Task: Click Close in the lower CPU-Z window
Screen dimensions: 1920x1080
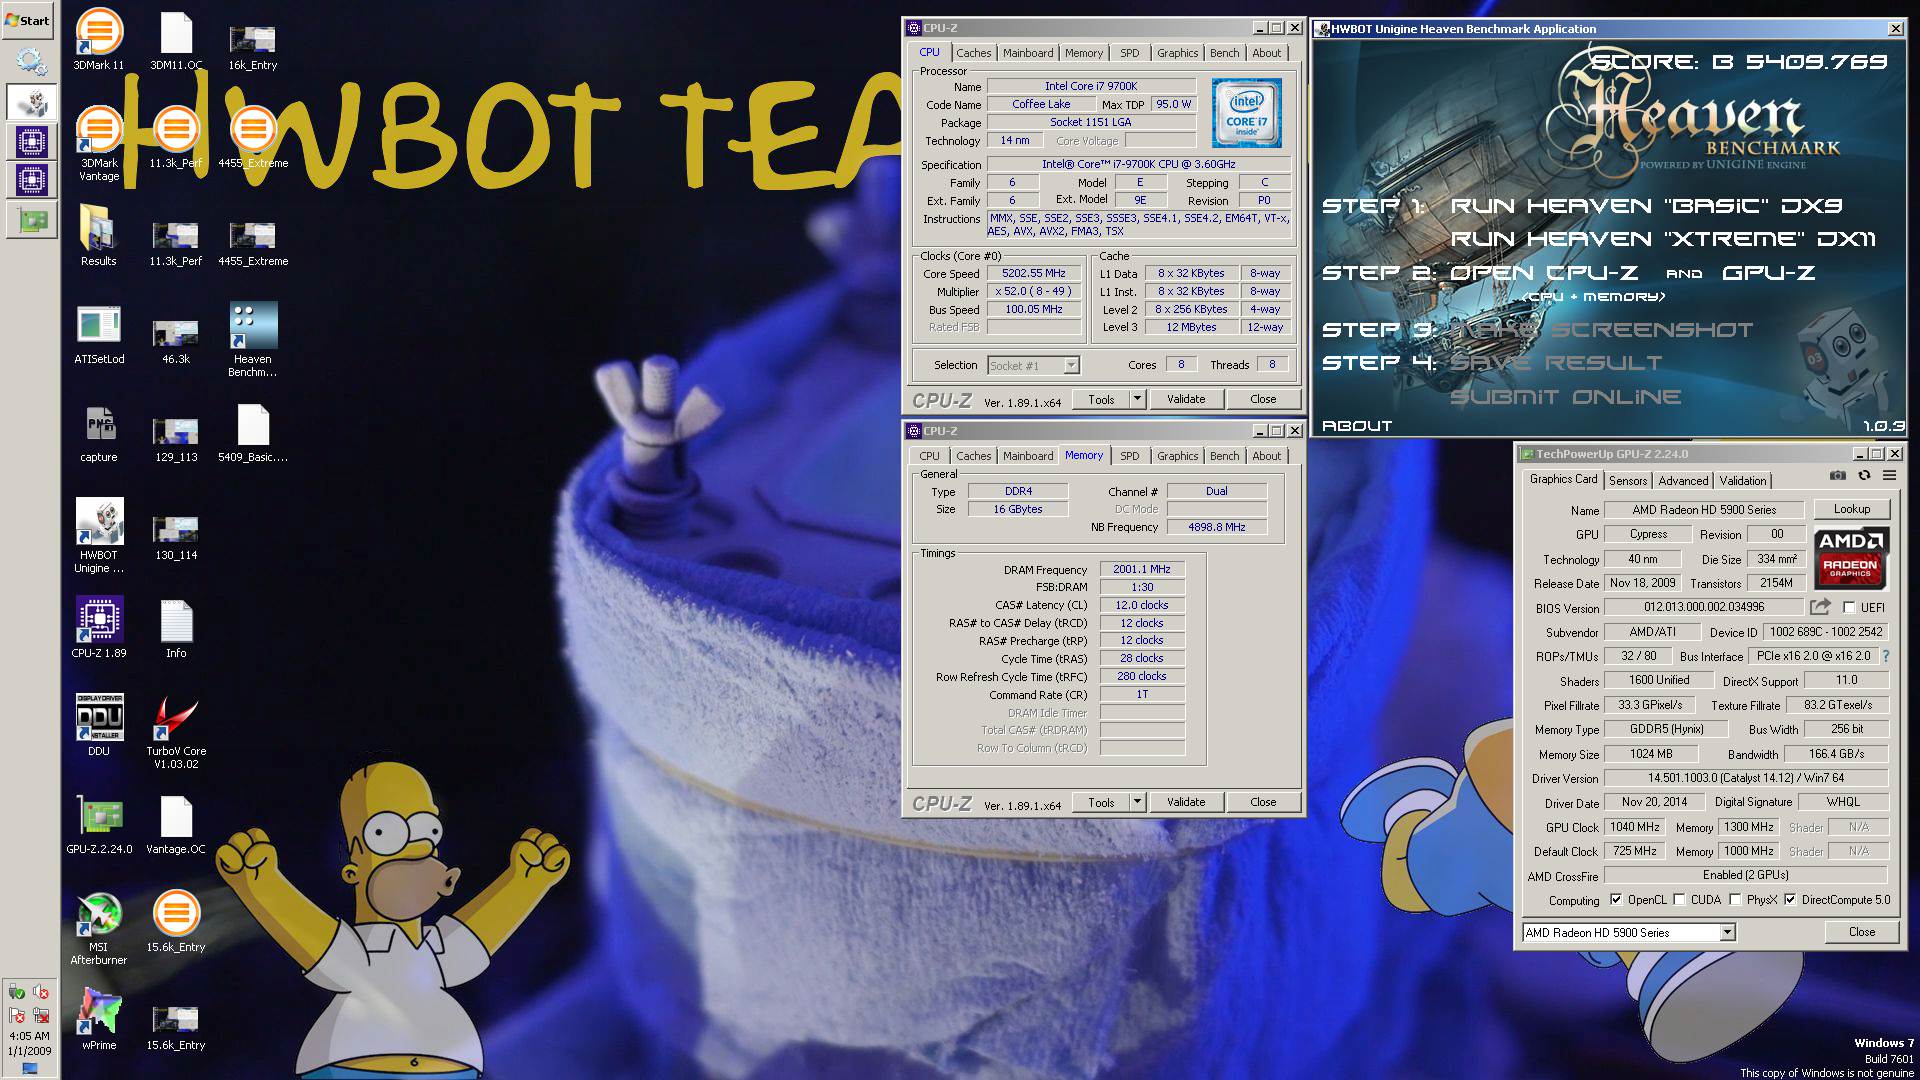Action: tap(1263, 802)
